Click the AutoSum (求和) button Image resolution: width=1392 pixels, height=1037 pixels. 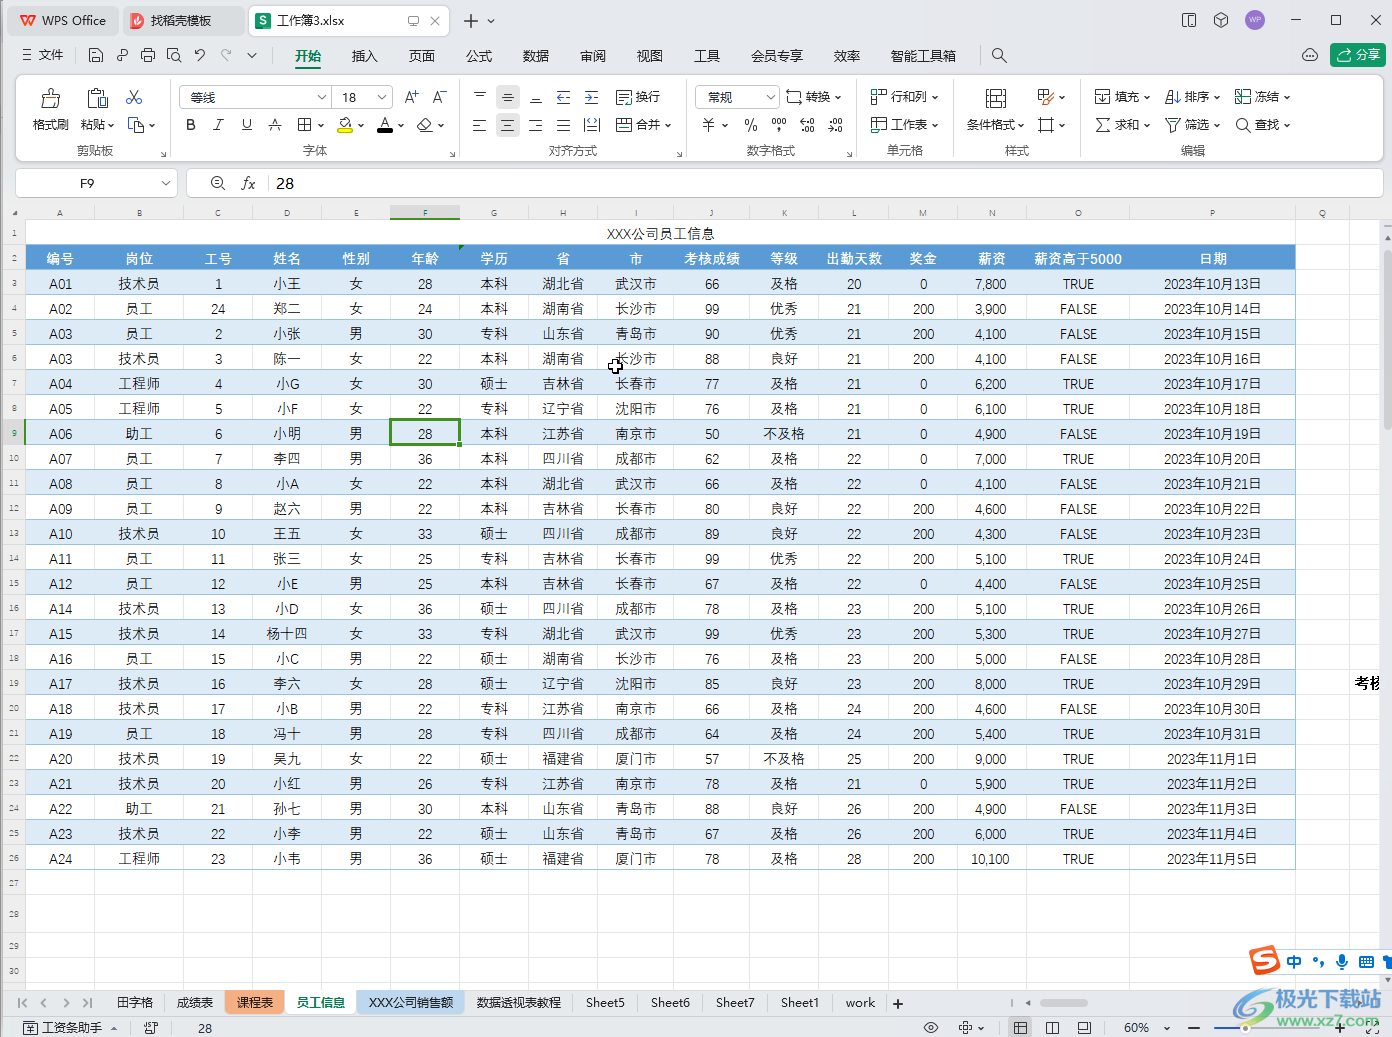[x=1122, y=125]
